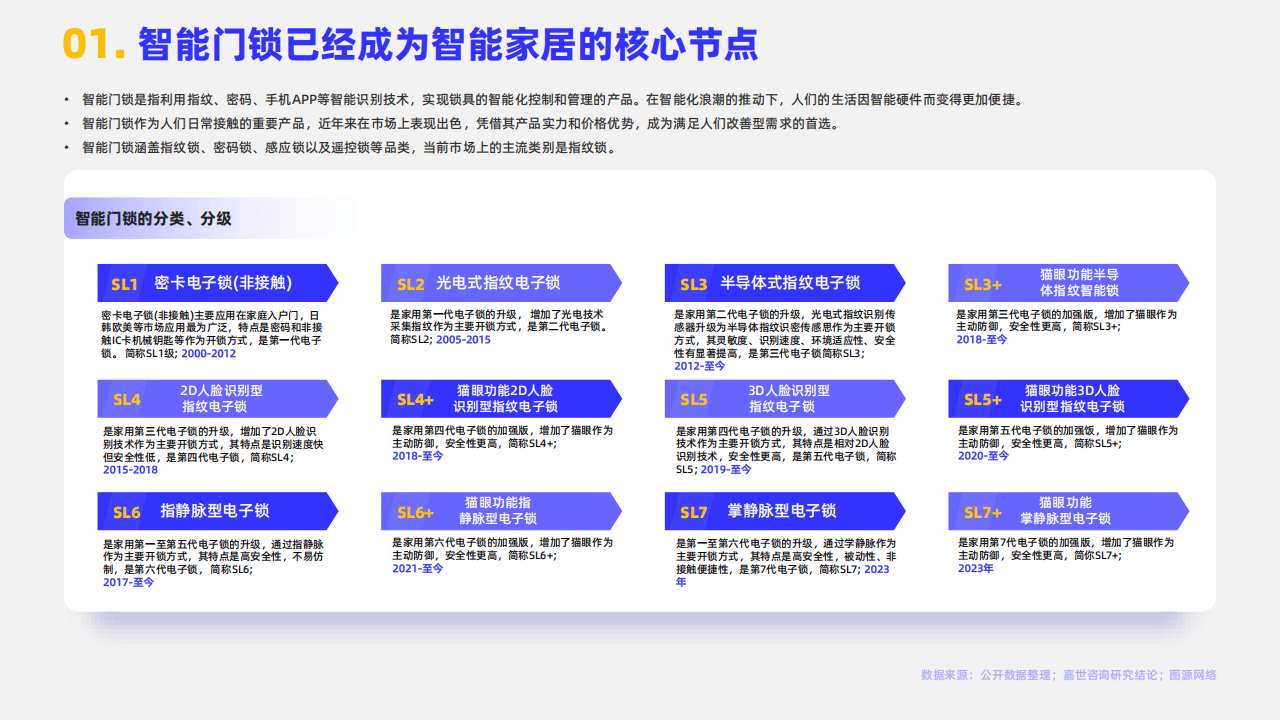1280x720 pixels.
Task: Click the blue 2005-2015 year range text
Action: 462,340
